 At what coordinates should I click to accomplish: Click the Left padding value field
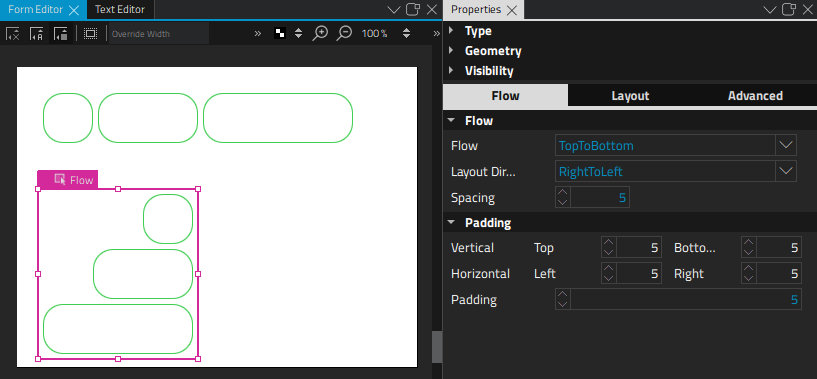tap(639, 273)
